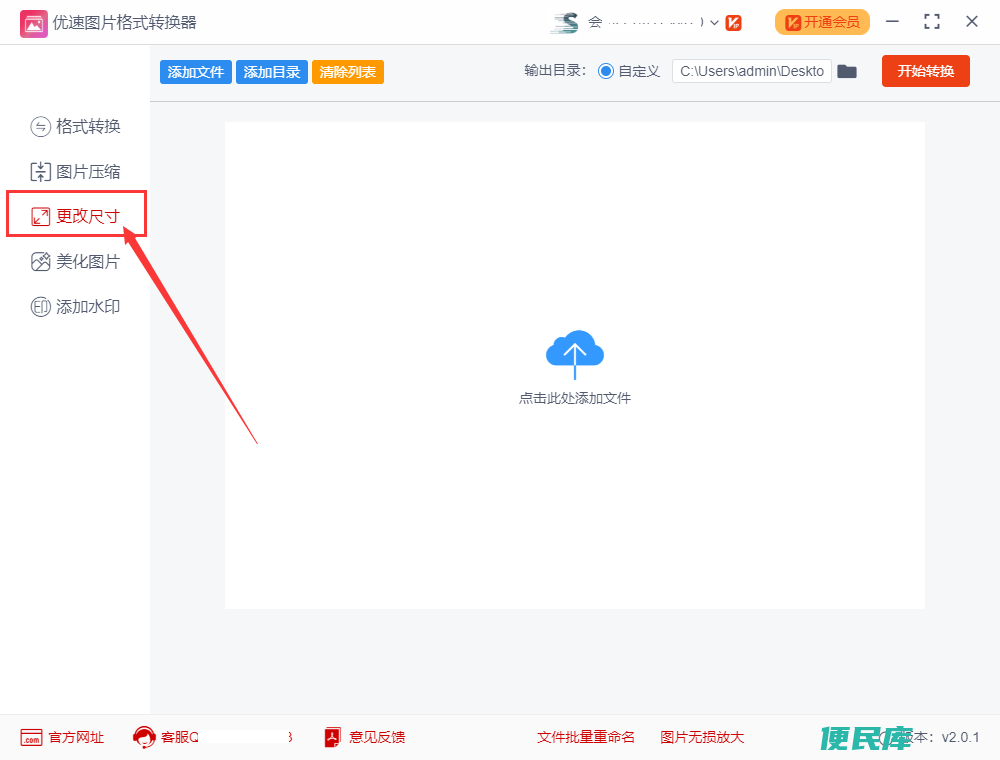Viewport: 1000px width, 760px height.
Task: Open the 图片压缩 image compression section
Action: coord(75,172)
